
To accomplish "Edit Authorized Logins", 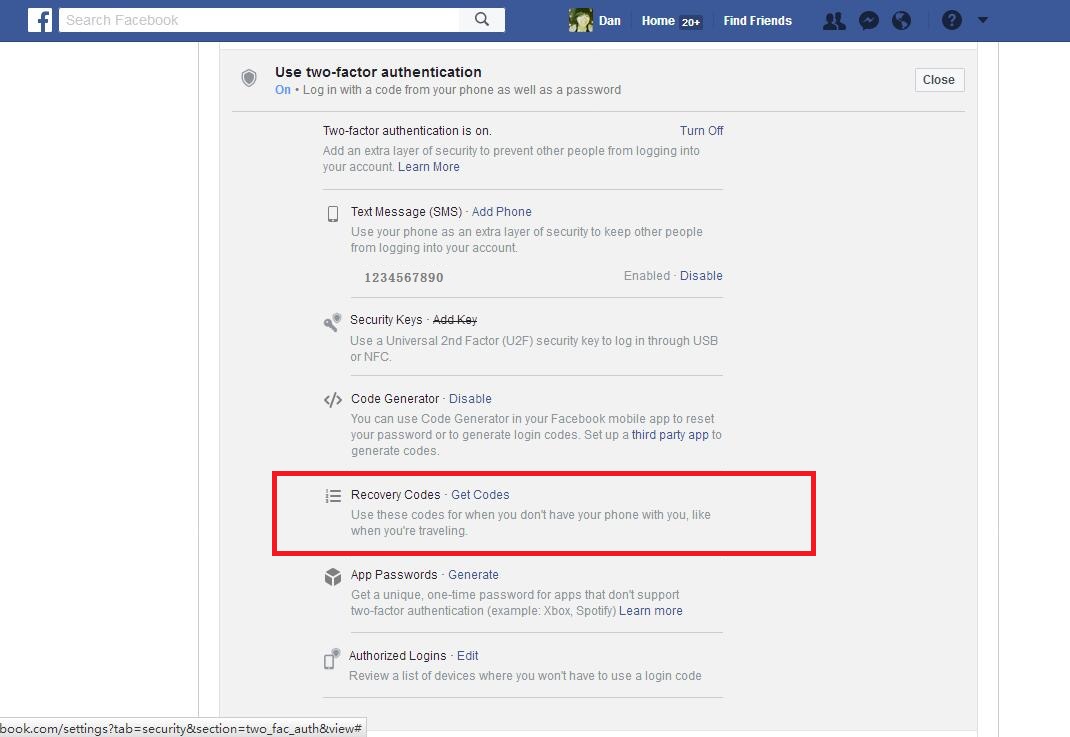I will point(467,656).
